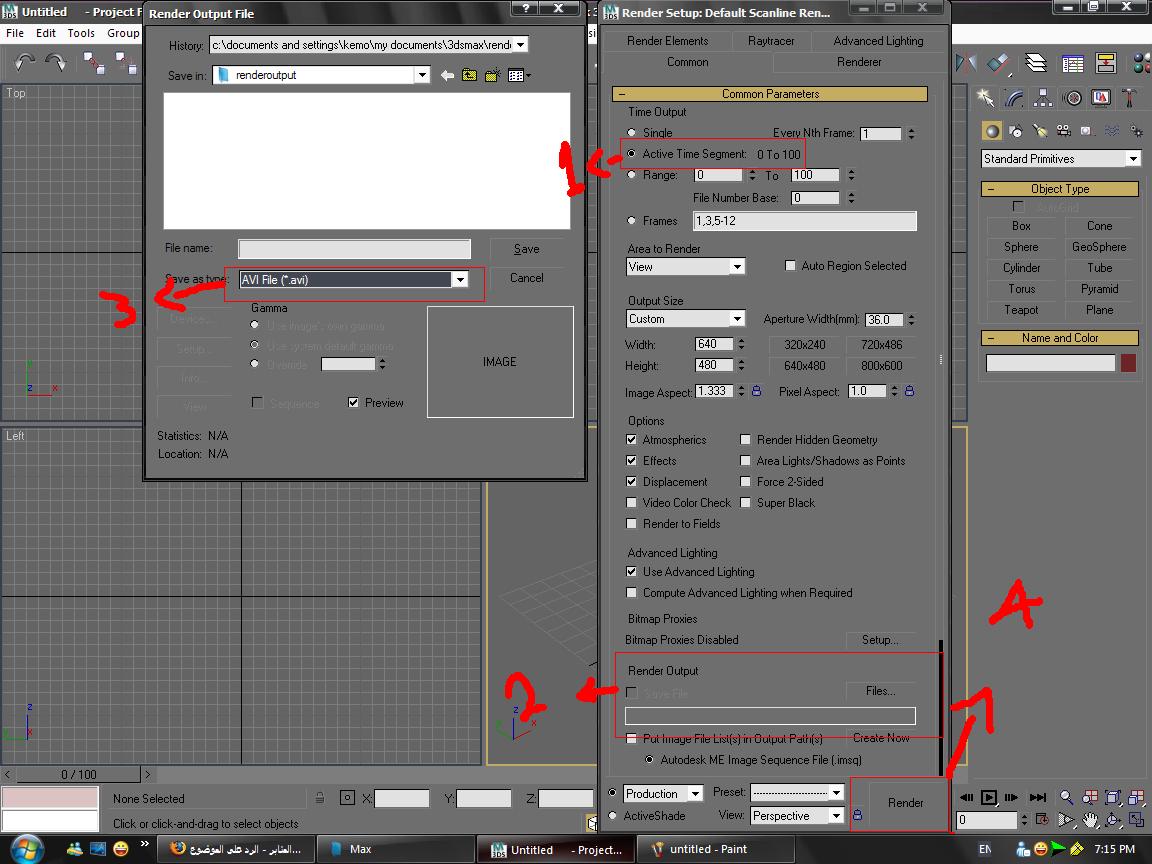Select the Frames time output radio button

pos(631,220)
